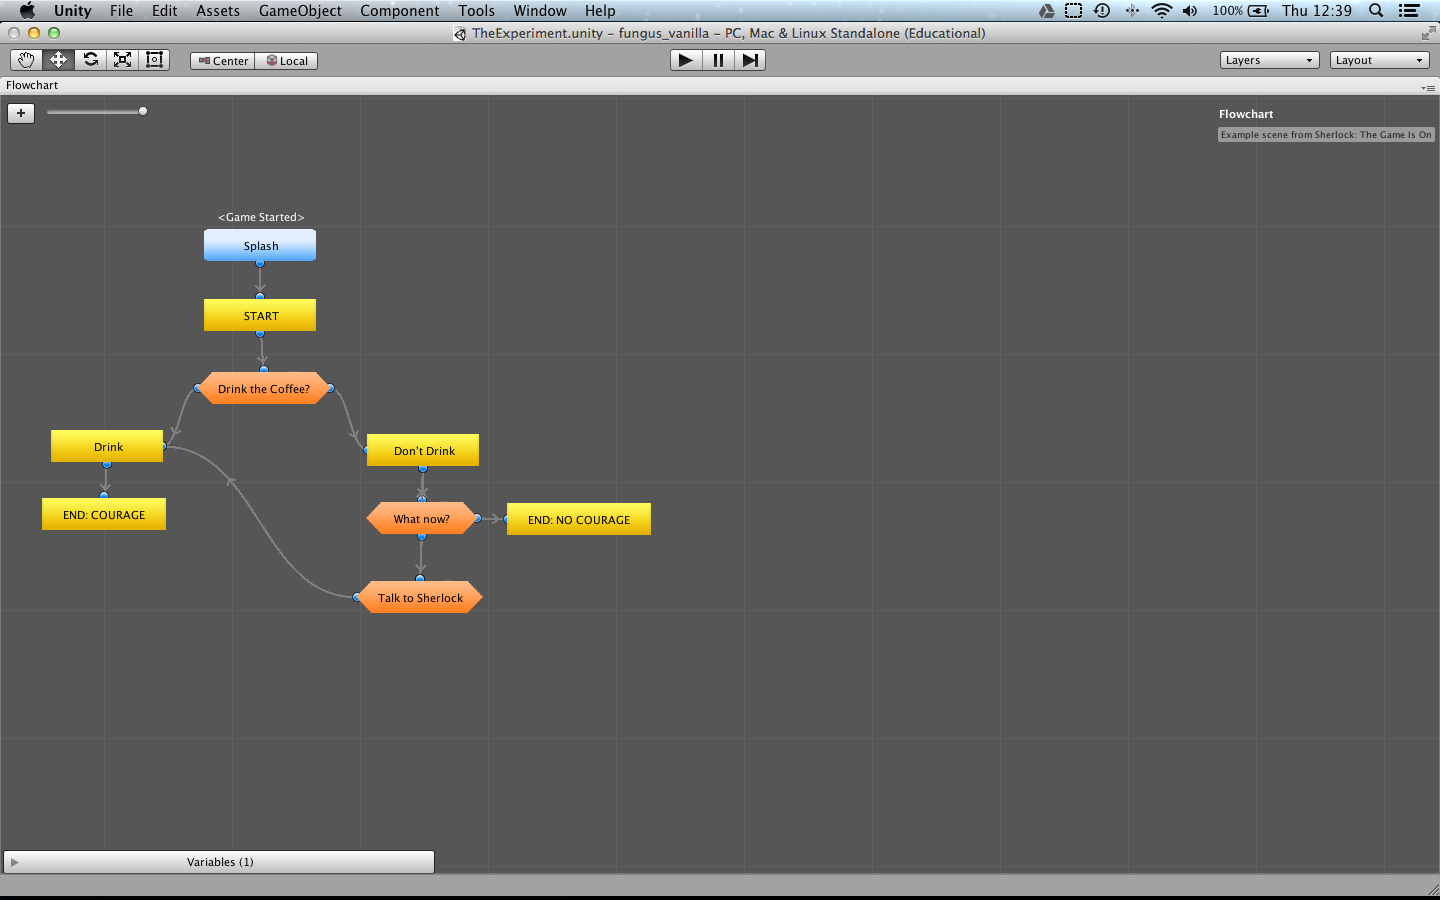
Task: Select the Talk to Sherlock block
Action: [421, 597]
